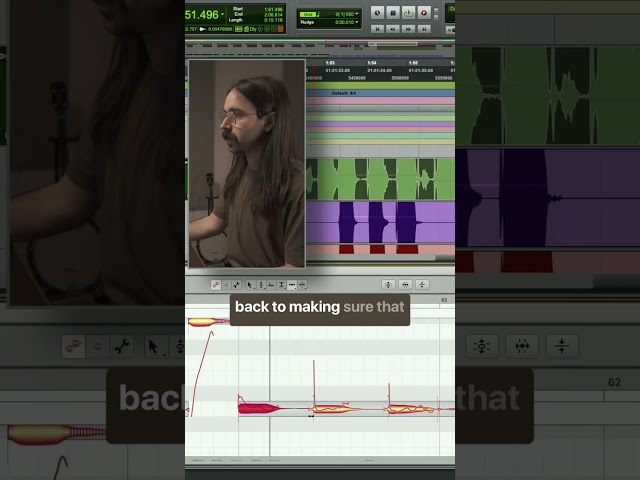The image size is (640, 480).
Task: Open the Nudge value dropdown
Action: tap(357, 22)
